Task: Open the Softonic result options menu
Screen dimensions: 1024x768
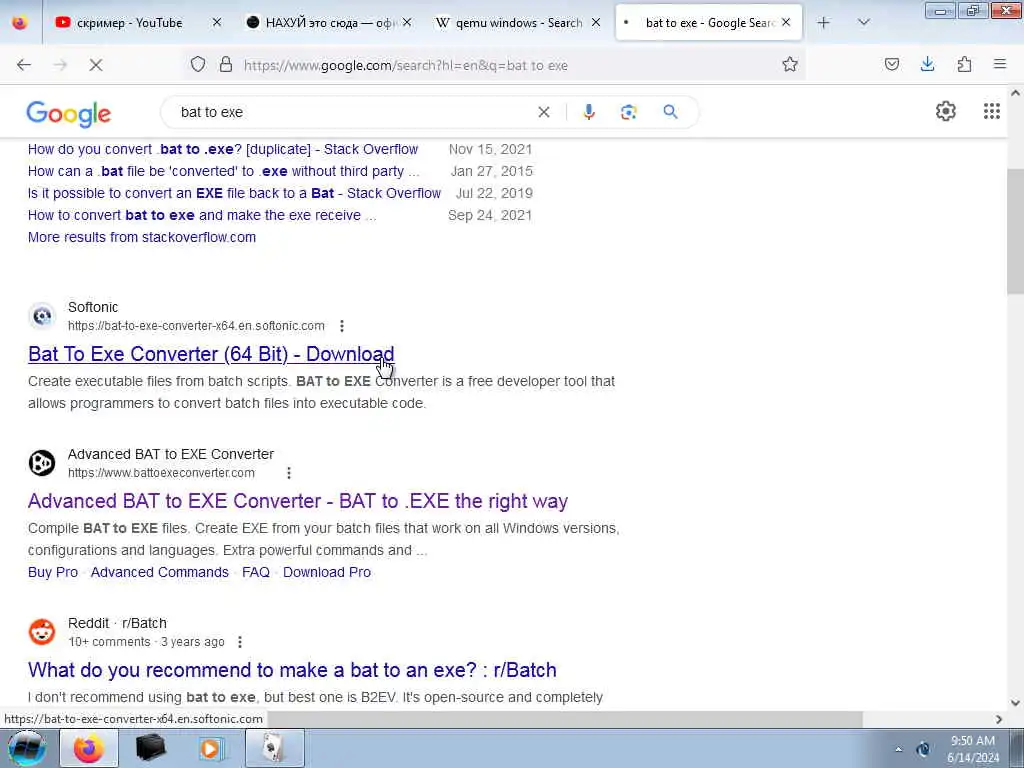Action: 342,326
